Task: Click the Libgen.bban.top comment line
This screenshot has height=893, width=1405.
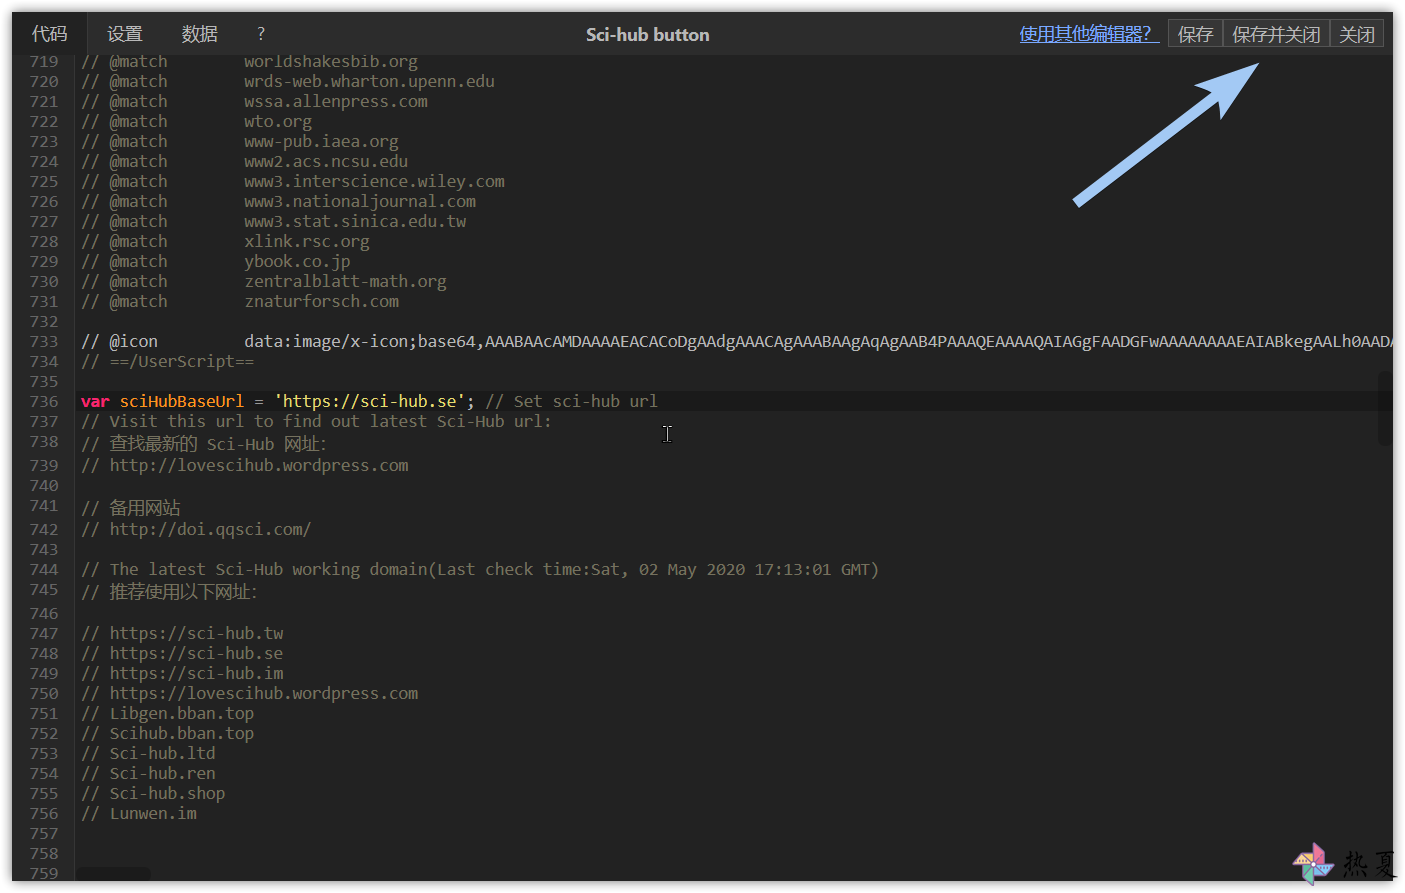Action: [x=168, y=713]
